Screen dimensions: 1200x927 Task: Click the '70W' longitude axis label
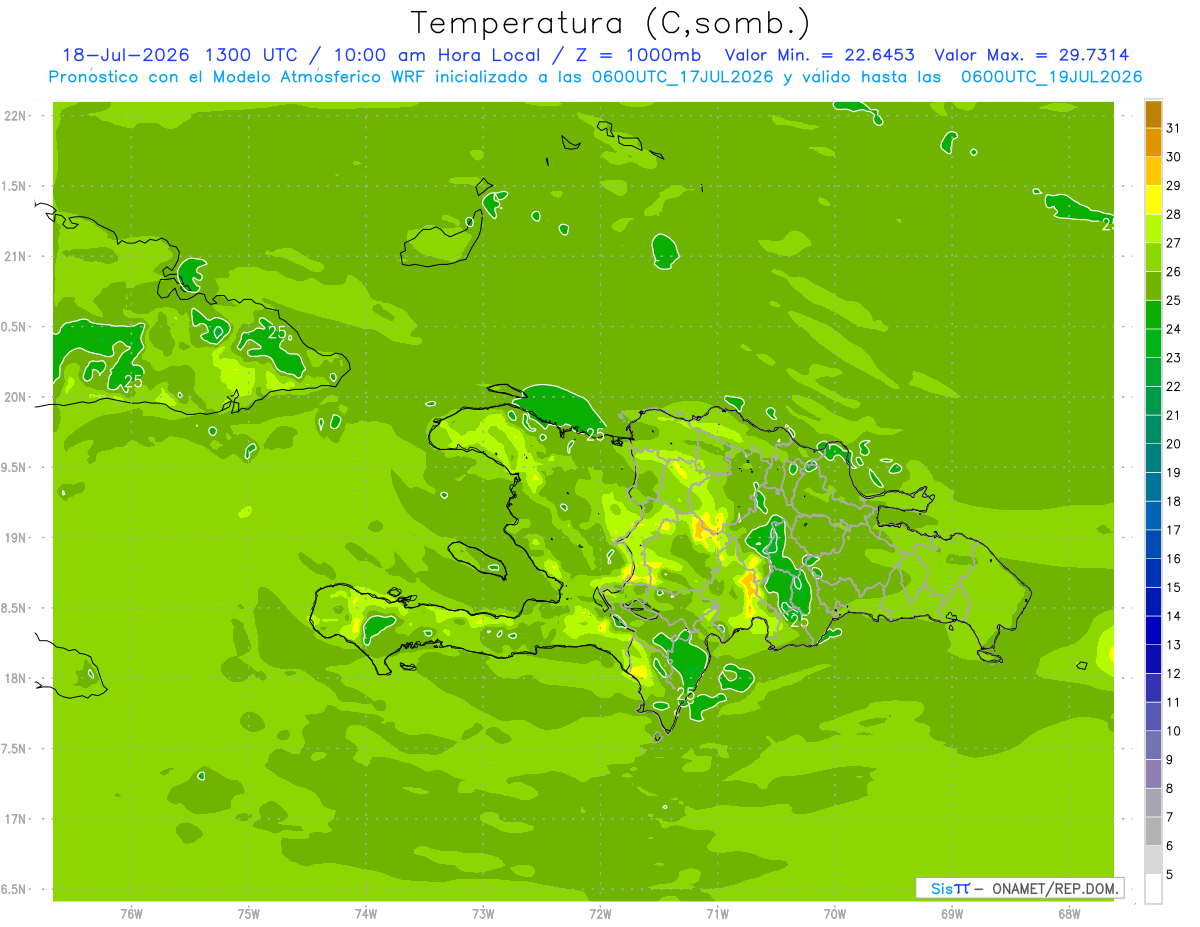click(834, 914)
